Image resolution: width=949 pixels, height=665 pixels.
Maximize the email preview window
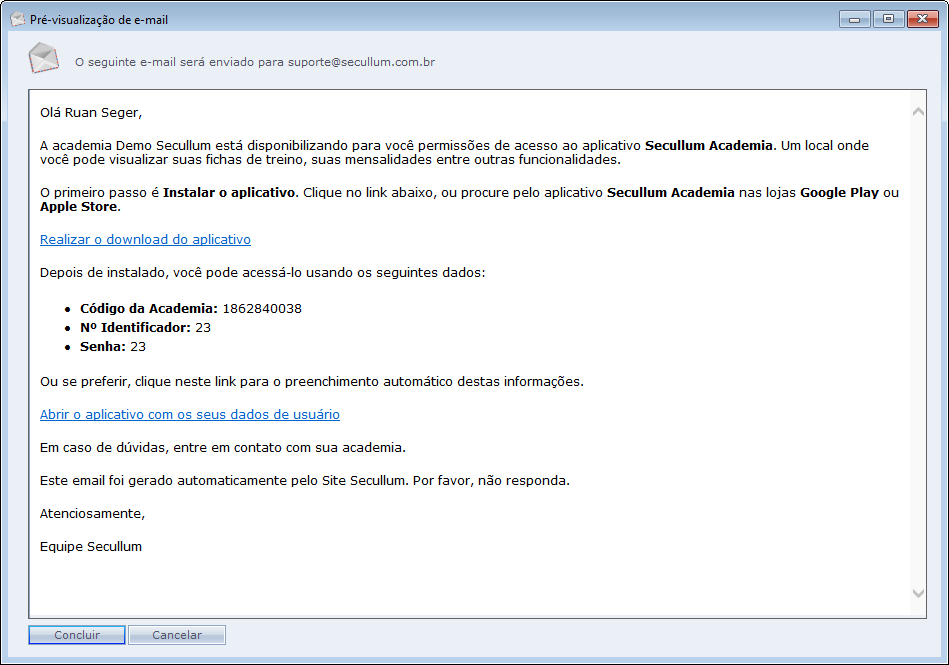[886, 18]
